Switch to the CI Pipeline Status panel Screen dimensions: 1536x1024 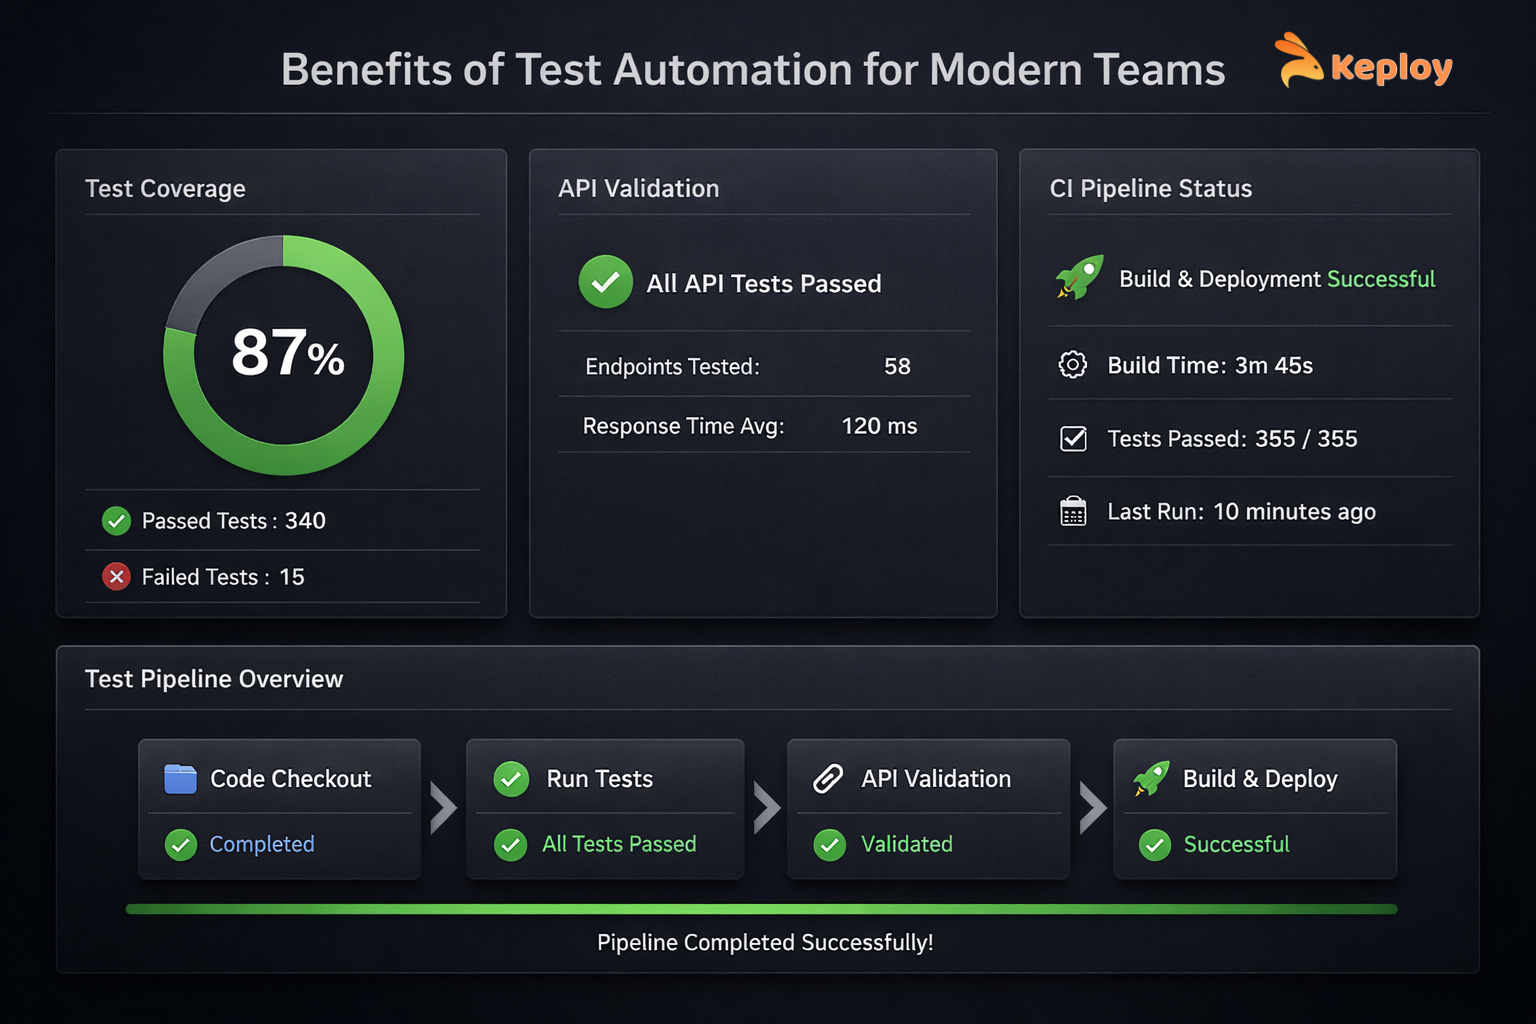point(1150,188)
